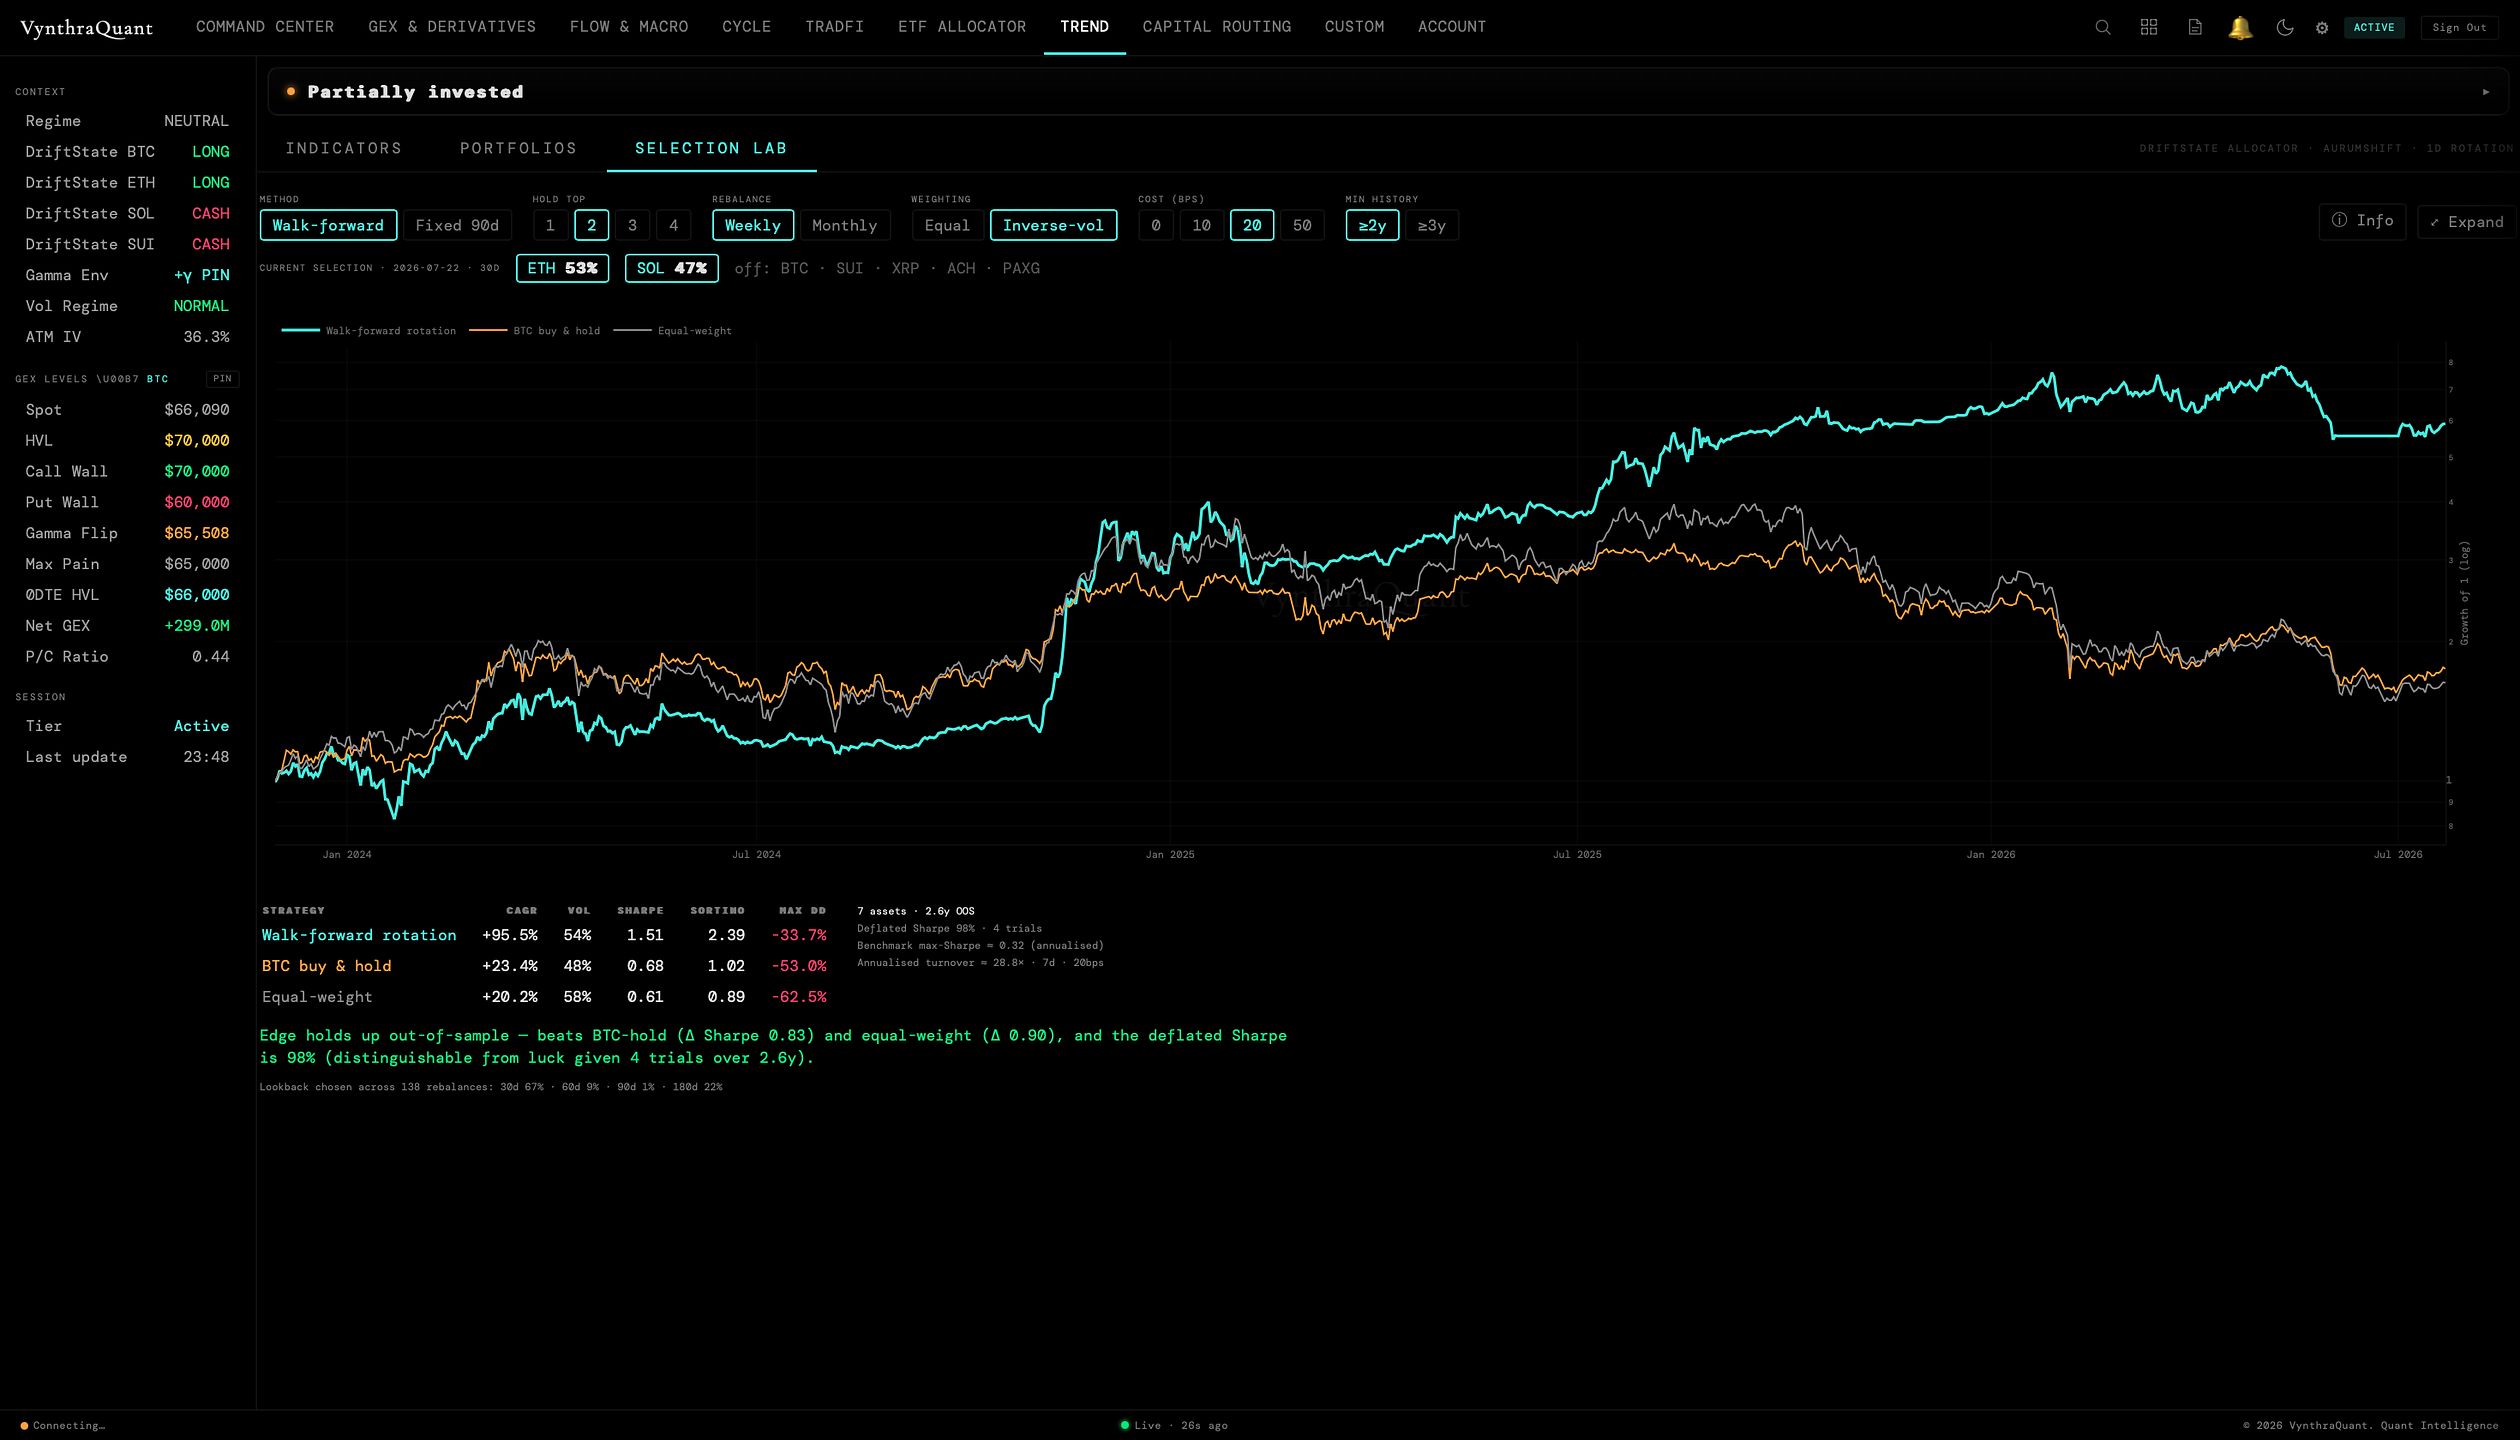Switch to Portfolios tab
The height and width of the screenshot is (1440, 2520).
coord(518,148)
